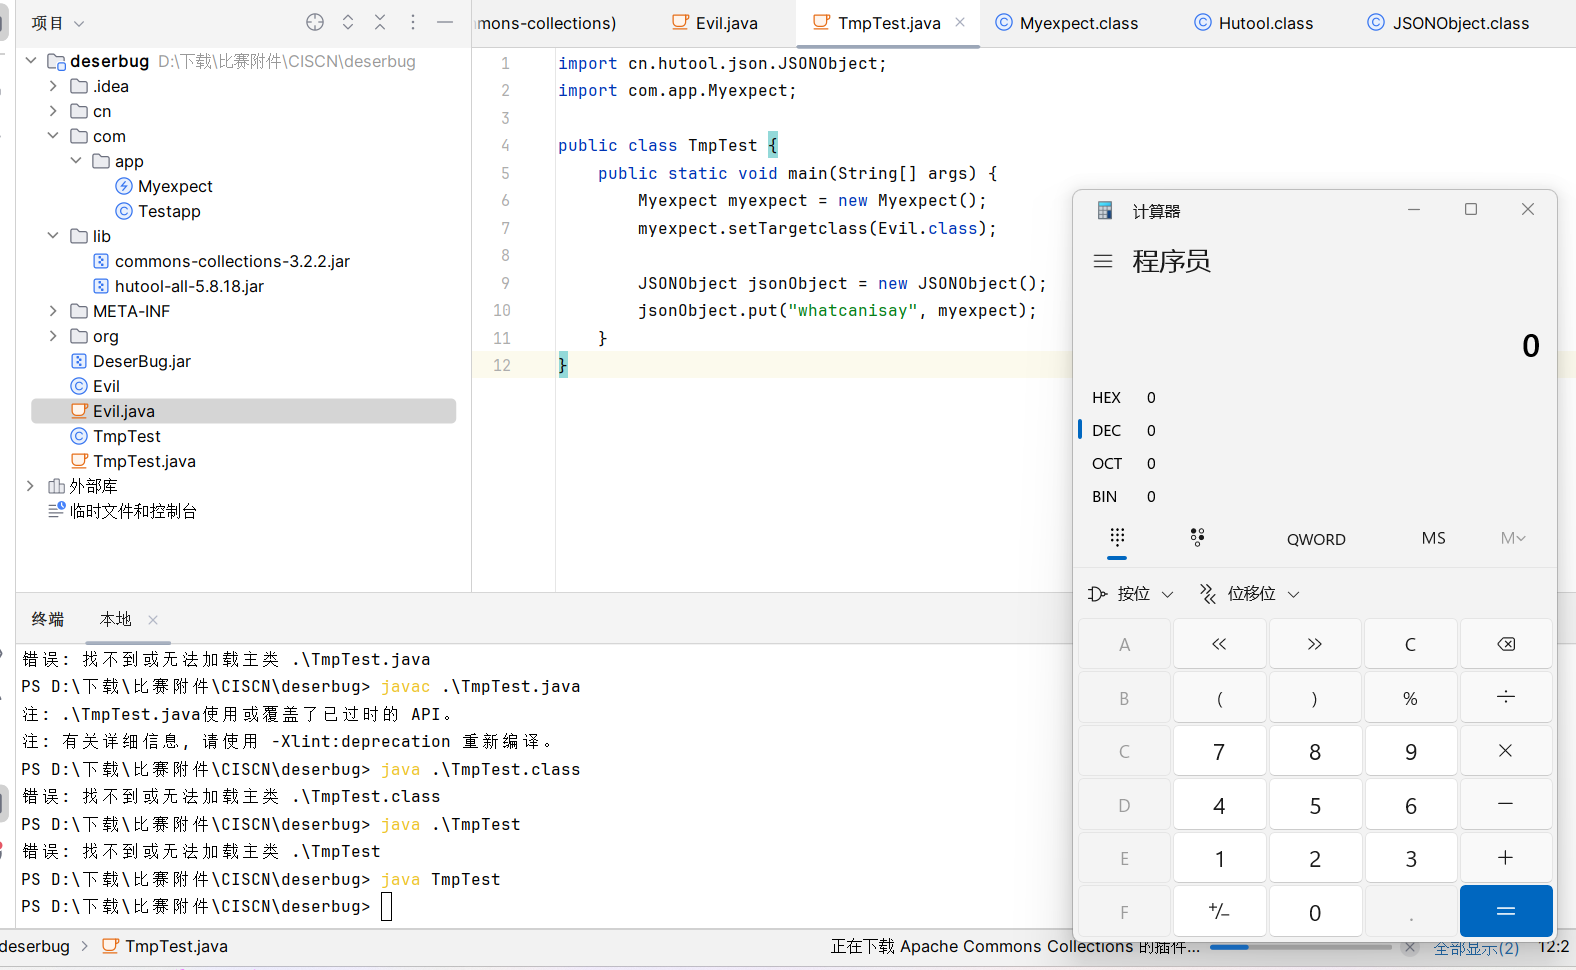Select the terminal tool window tab
The width and height of the screenshot is (1576, 970).
pos(47,619)
